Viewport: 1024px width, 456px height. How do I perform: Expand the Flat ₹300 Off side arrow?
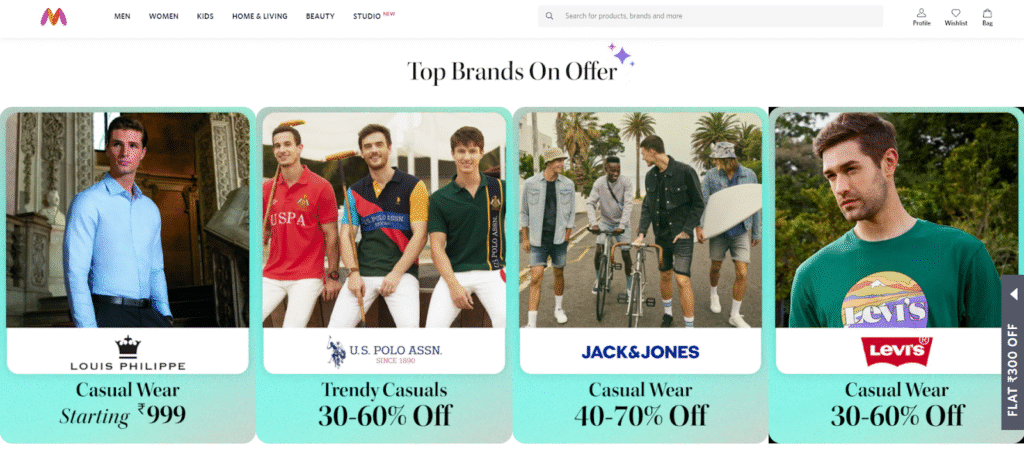(x=1012, y=297)
